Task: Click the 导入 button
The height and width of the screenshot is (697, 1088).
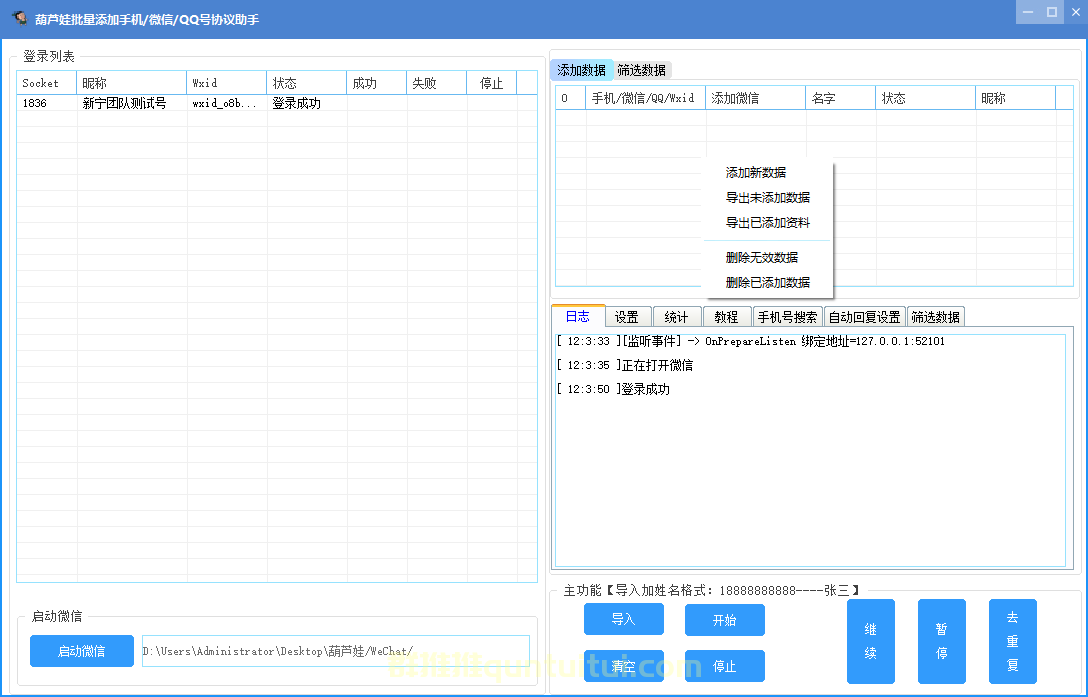Action: click(624, 619)
